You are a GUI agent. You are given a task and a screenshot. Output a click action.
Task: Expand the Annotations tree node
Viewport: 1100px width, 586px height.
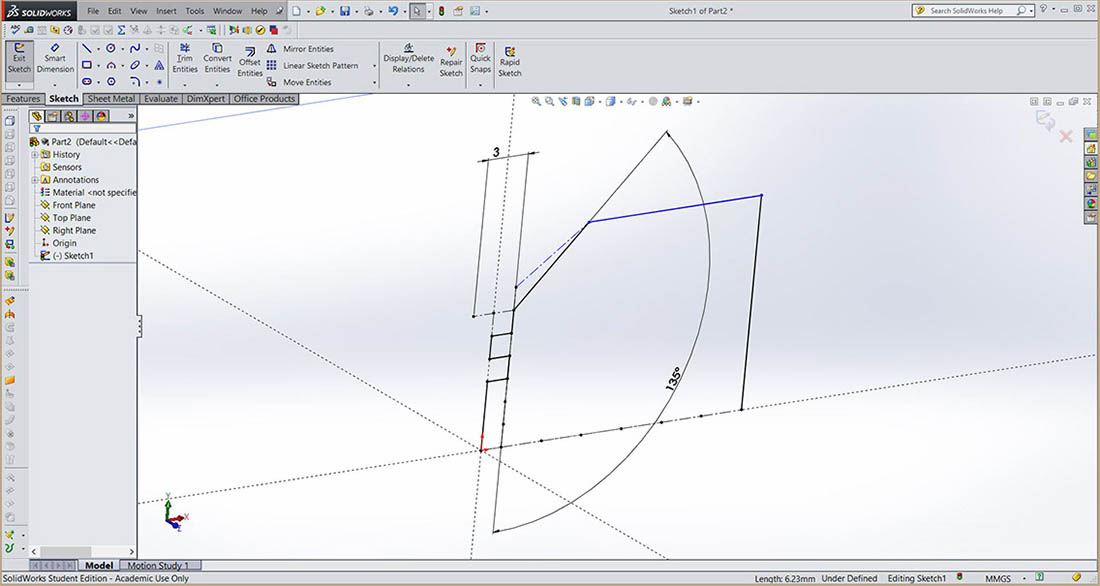click(x=34, y=180)
